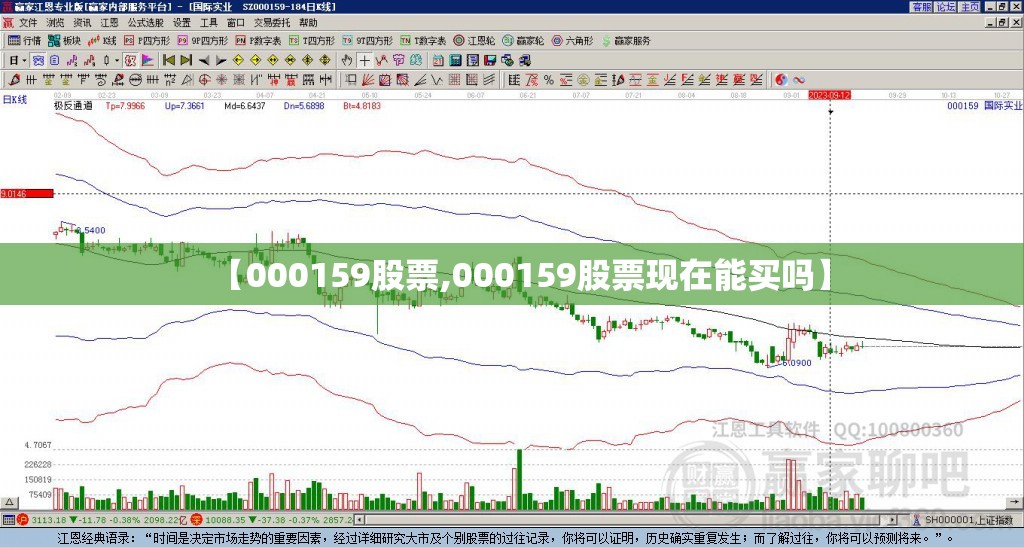Open 赢家服务 service button
1024x548 pixels.
pos(626,40)
